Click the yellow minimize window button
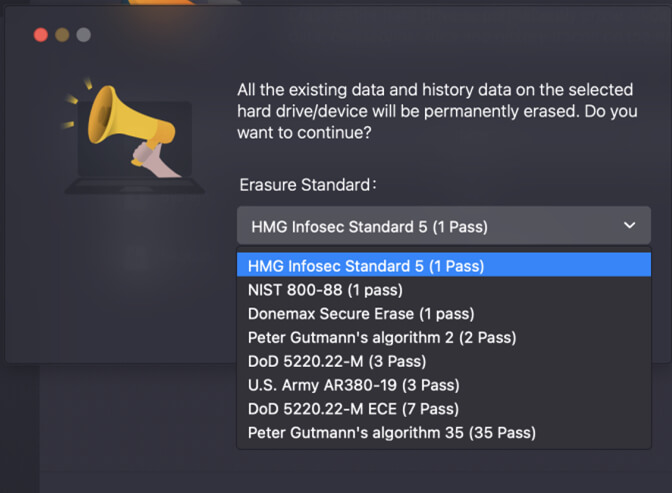Screen dimensions: 672x493 tap(62, 35)
